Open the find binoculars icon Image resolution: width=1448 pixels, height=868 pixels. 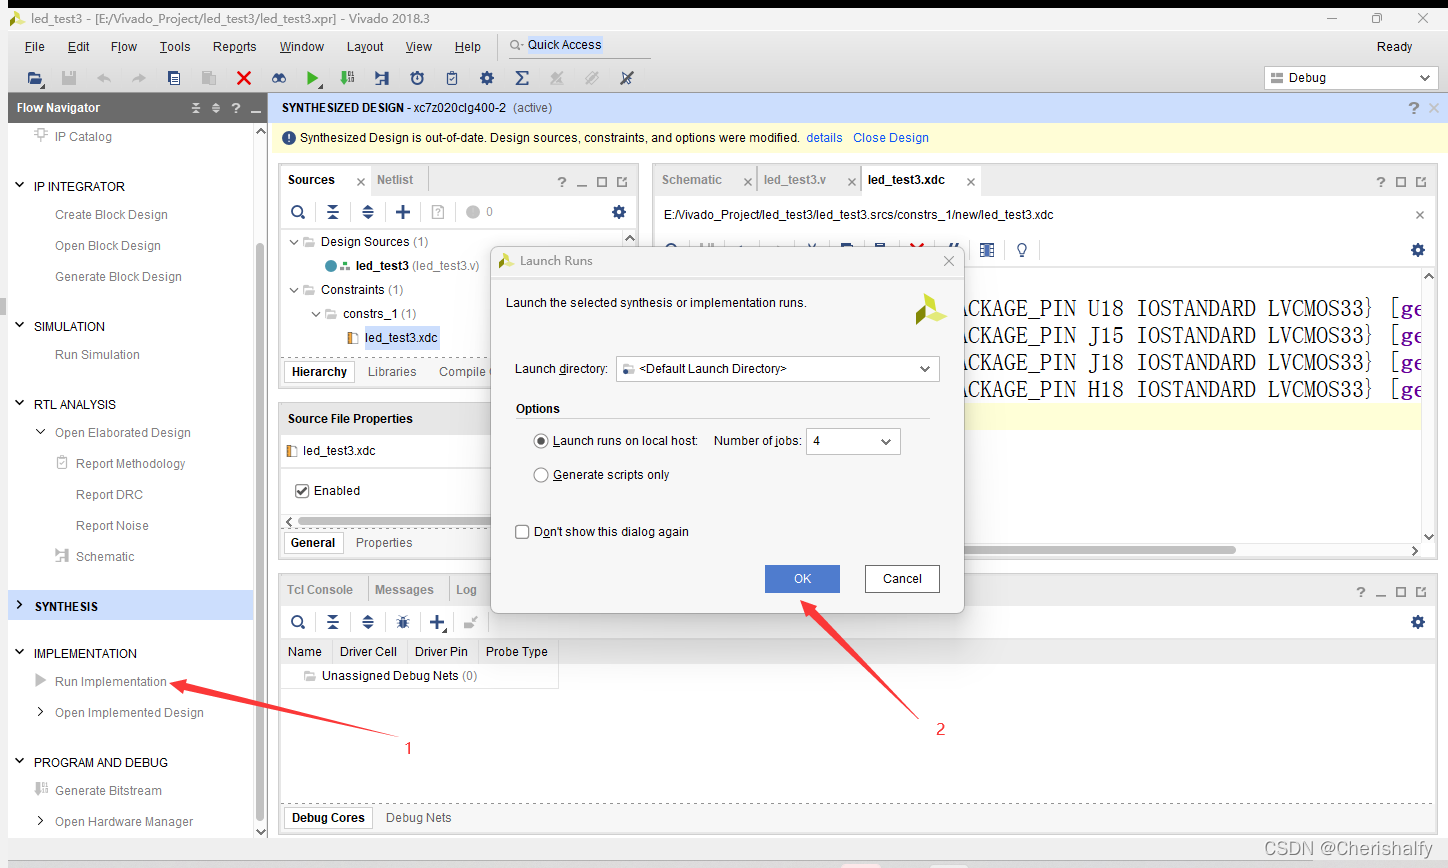tap(279, 78)
